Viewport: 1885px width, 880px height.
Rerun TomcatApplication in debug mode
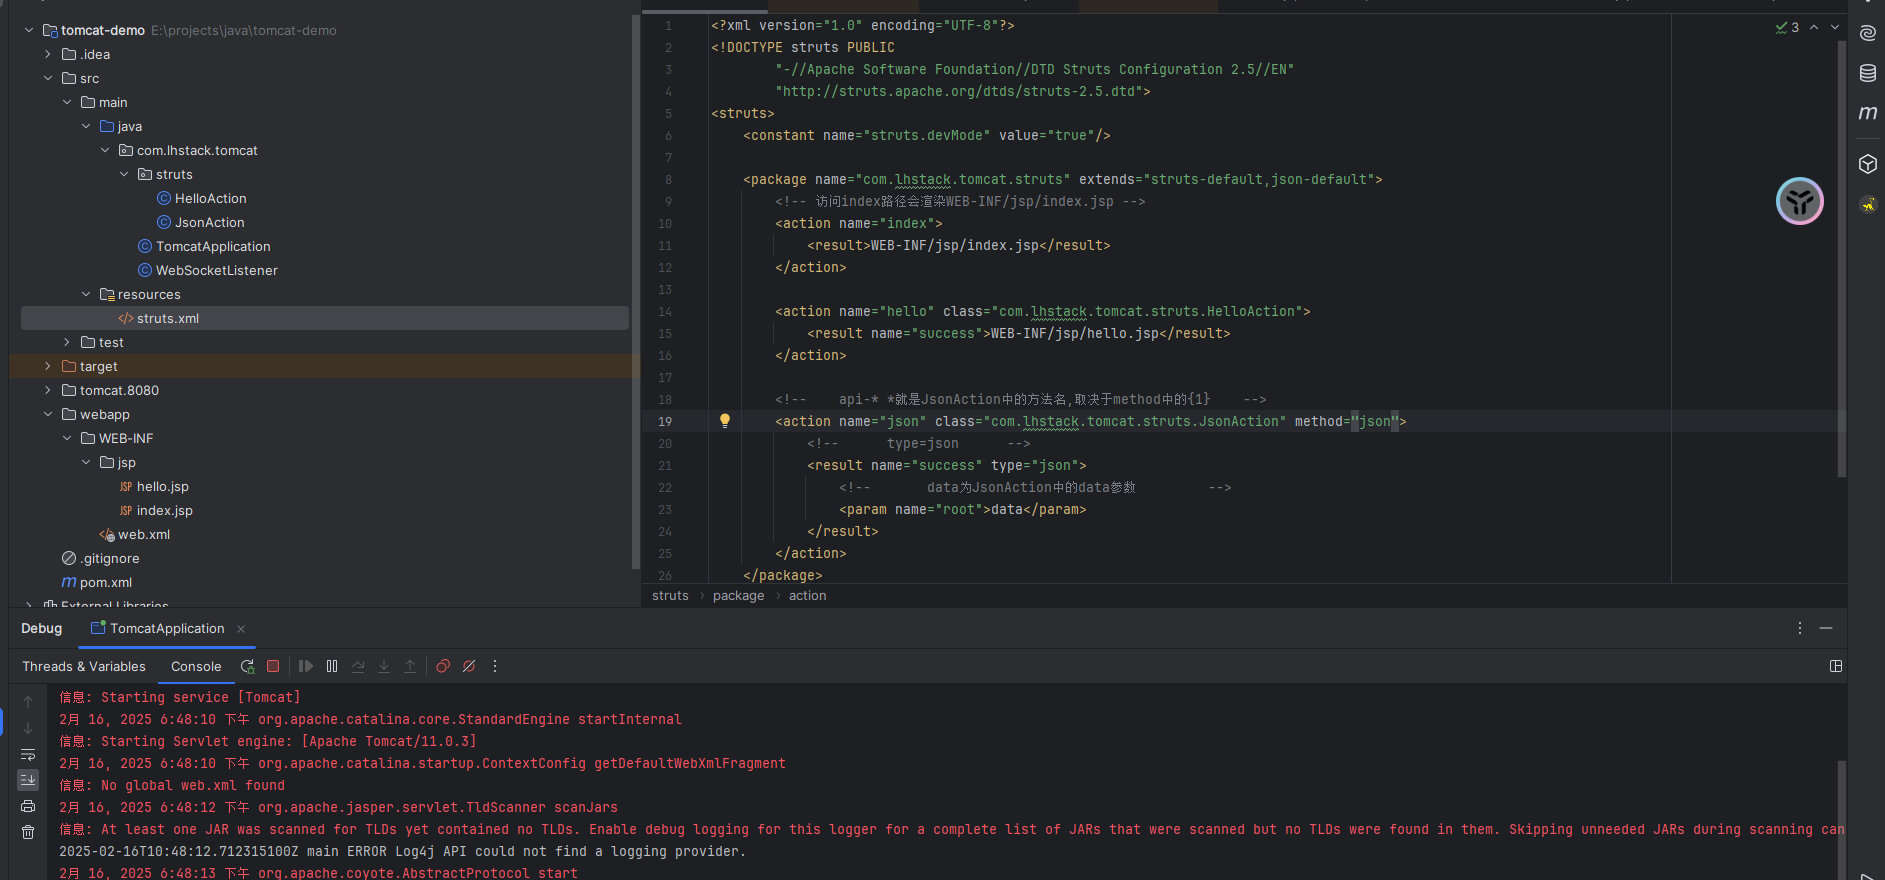point(247,666)
